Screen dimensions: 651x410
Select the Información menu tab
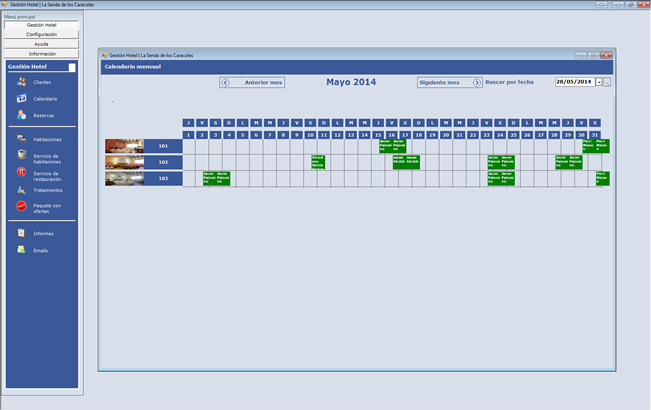(x=41, y=54)
